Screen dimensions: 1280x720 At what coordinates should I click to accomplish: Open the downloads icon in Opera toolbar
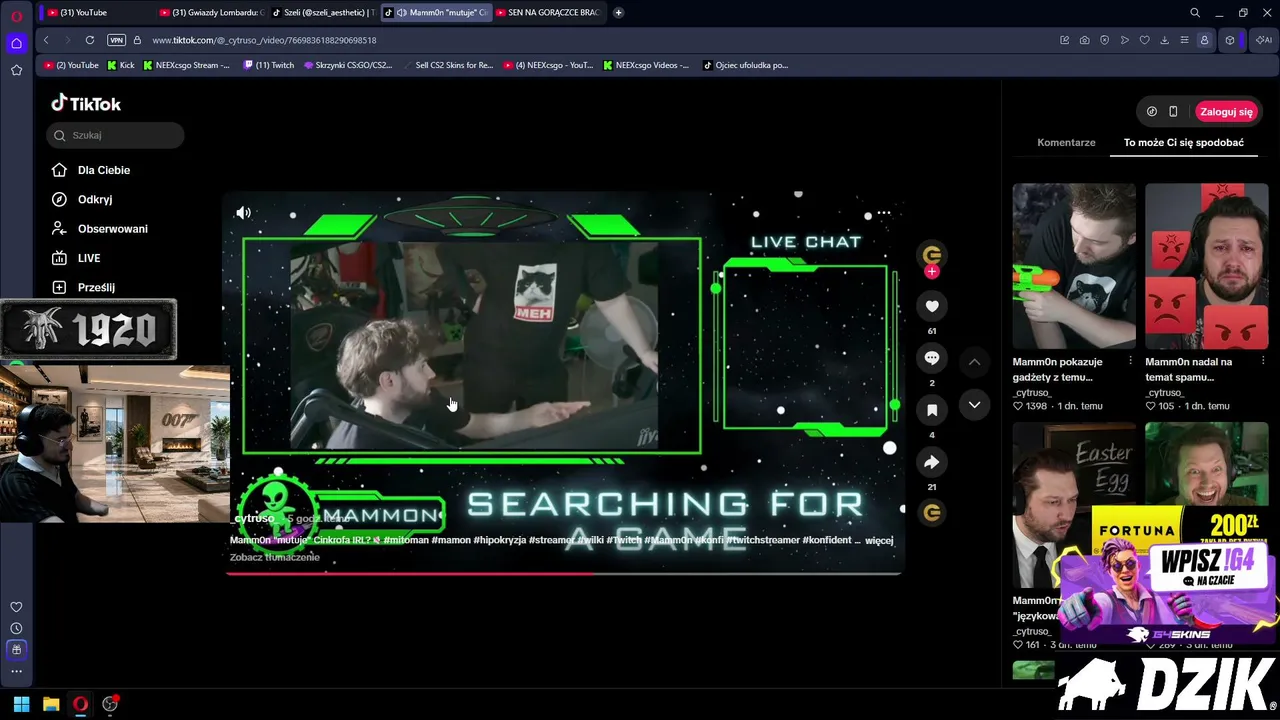click(x=1164, y=40)
